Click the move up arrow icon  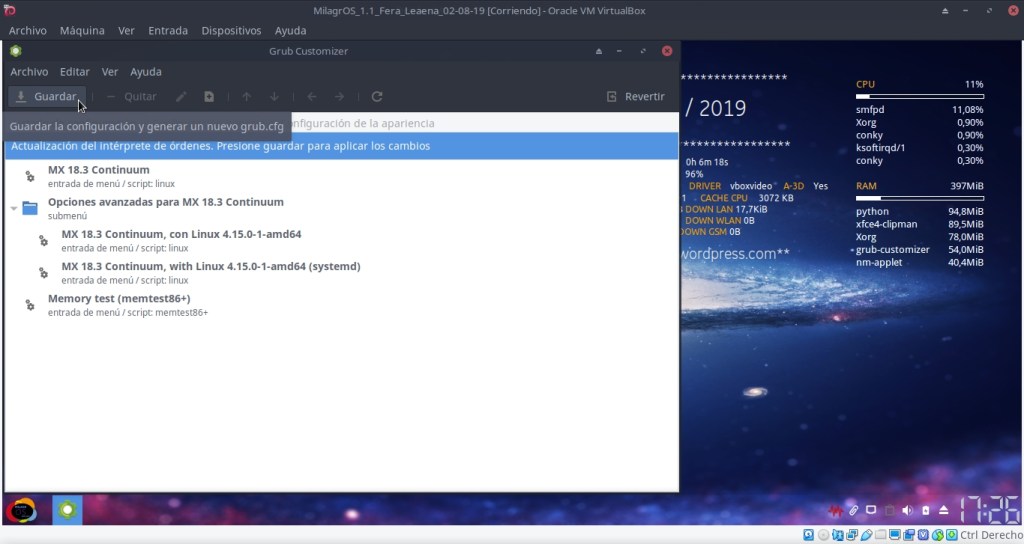[246, 97]
